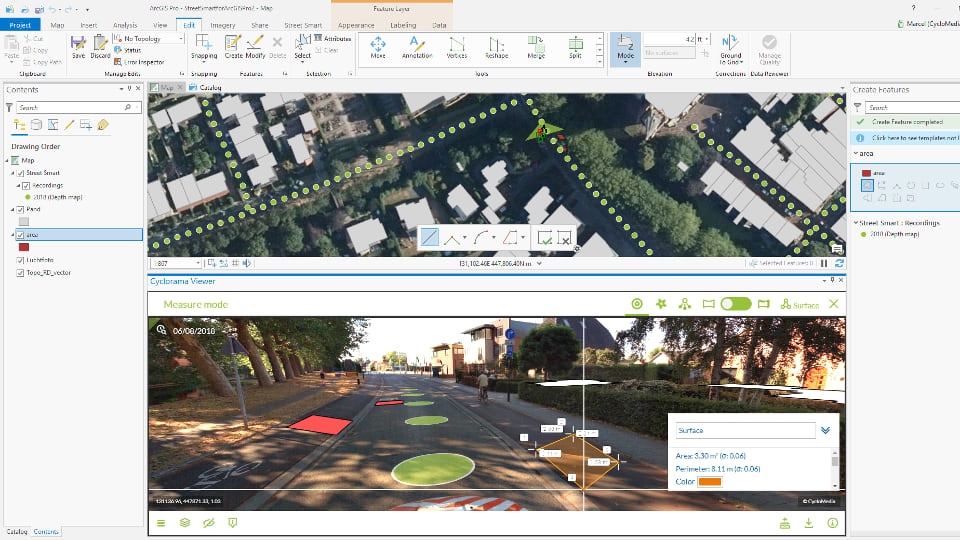Switch Contents to List By Editing

click(x=70, y=125)
